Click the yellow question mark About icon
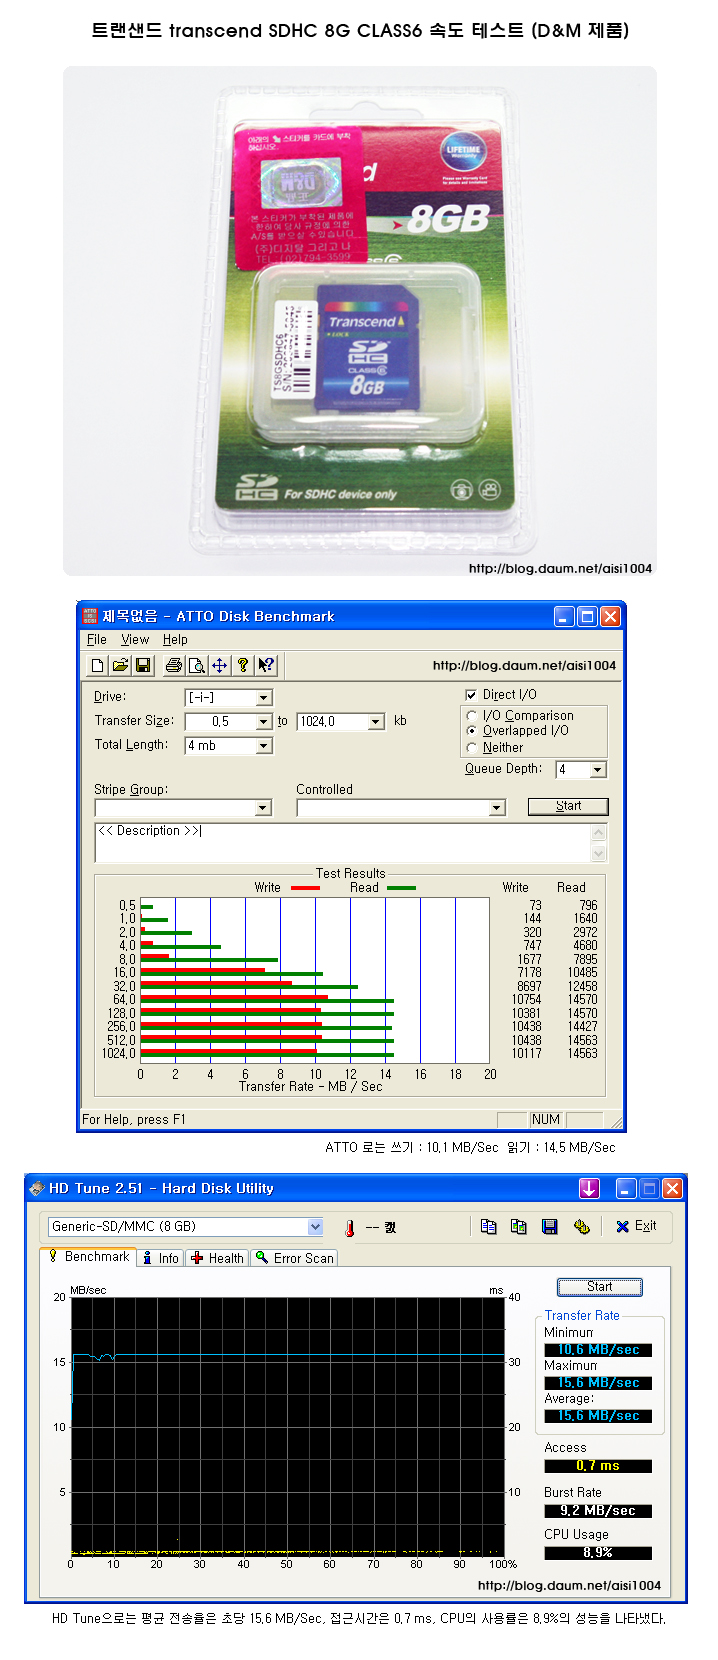The width and height of the screenshot is (718, 1660). 243,665
